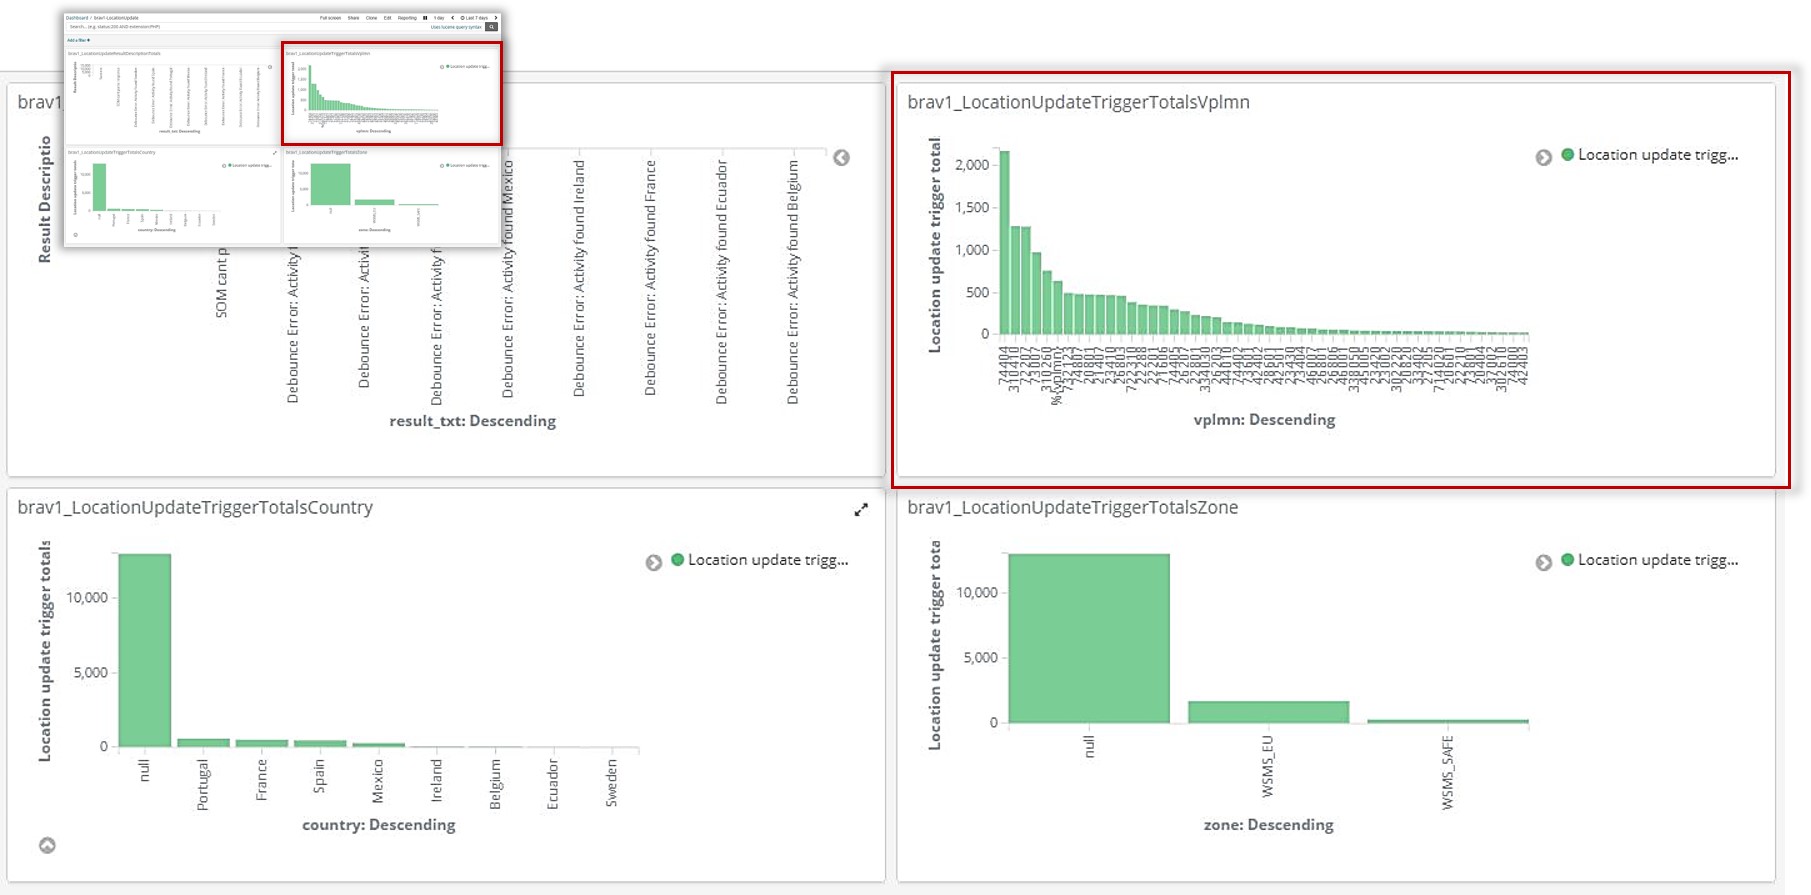Screen dimensions: 1811x895
Task: Click the '5,000' y-axis value in Zone chart
Action: tap(980, 658)
